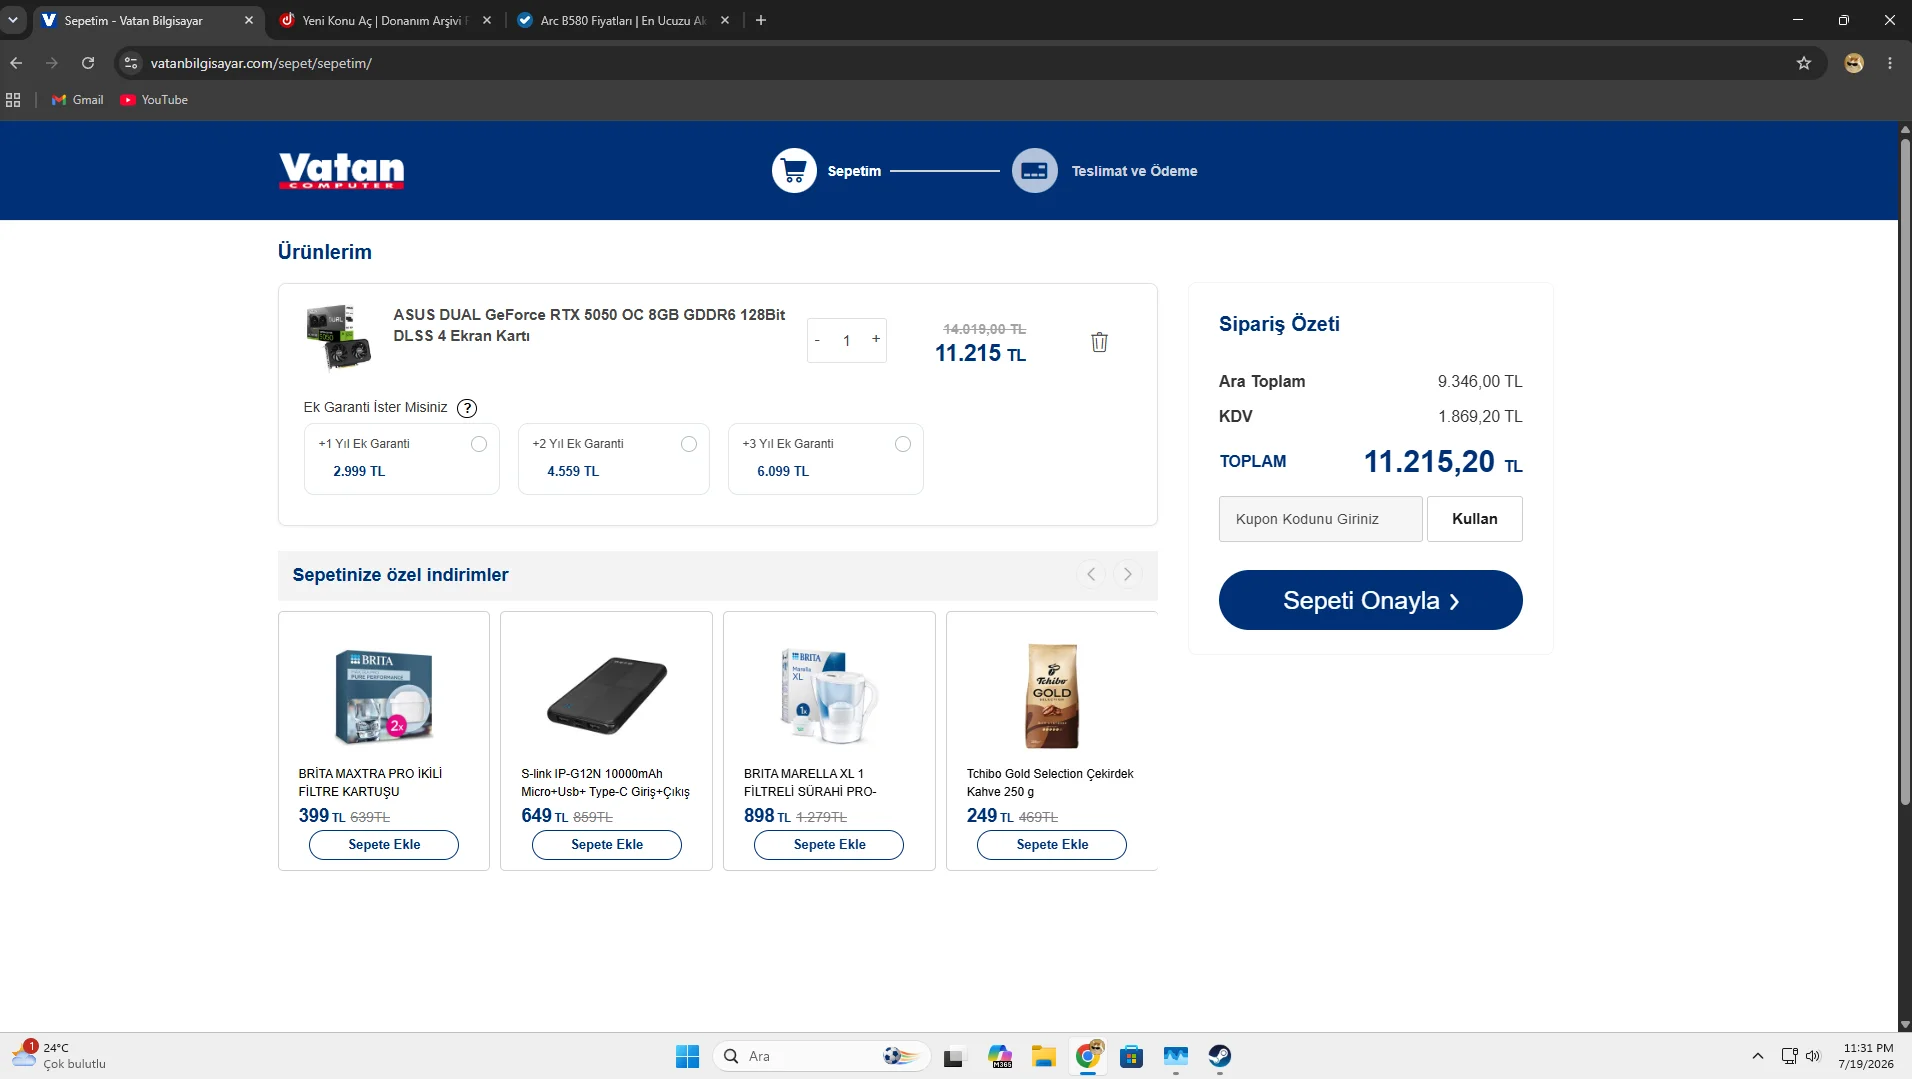Switch to Arc B580 Fiyatları tab
Image resolution: width=1912 pixels, height=1079 pixels.
pyautogui.click(x=622, y=20)
